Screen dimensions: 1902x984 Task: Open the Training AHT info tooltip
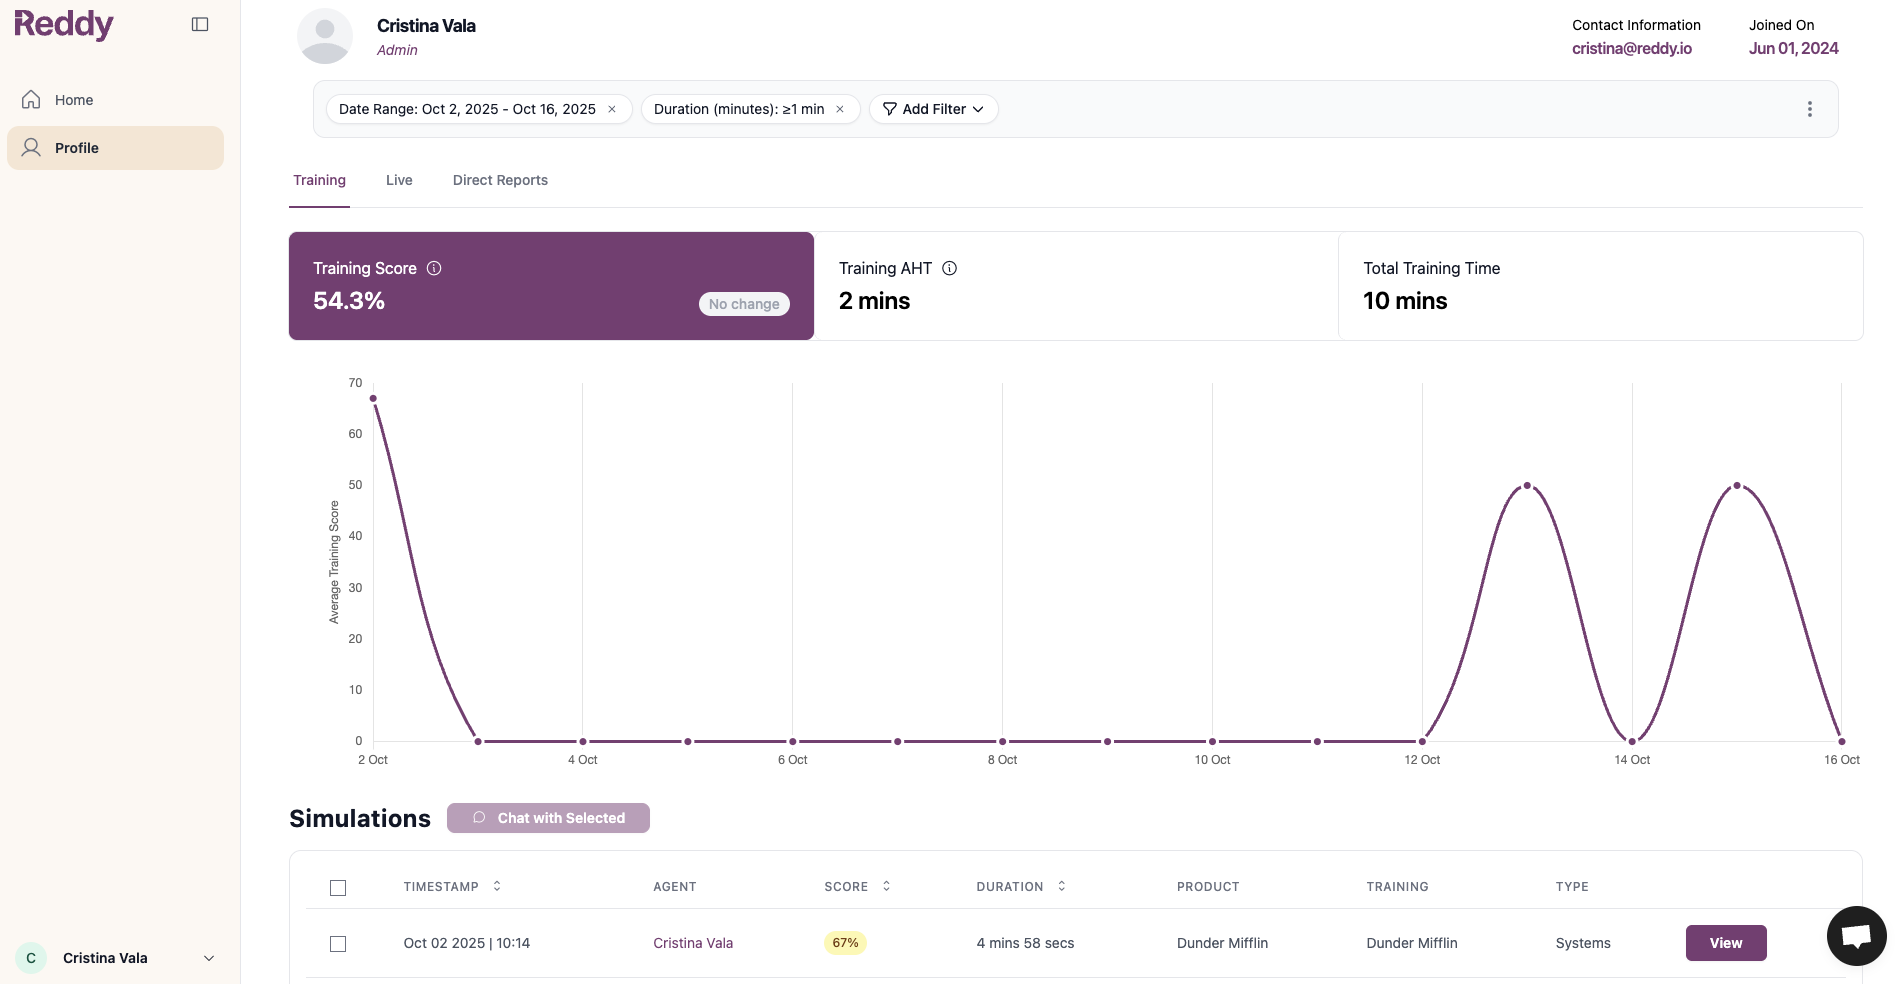pos(949,268)
